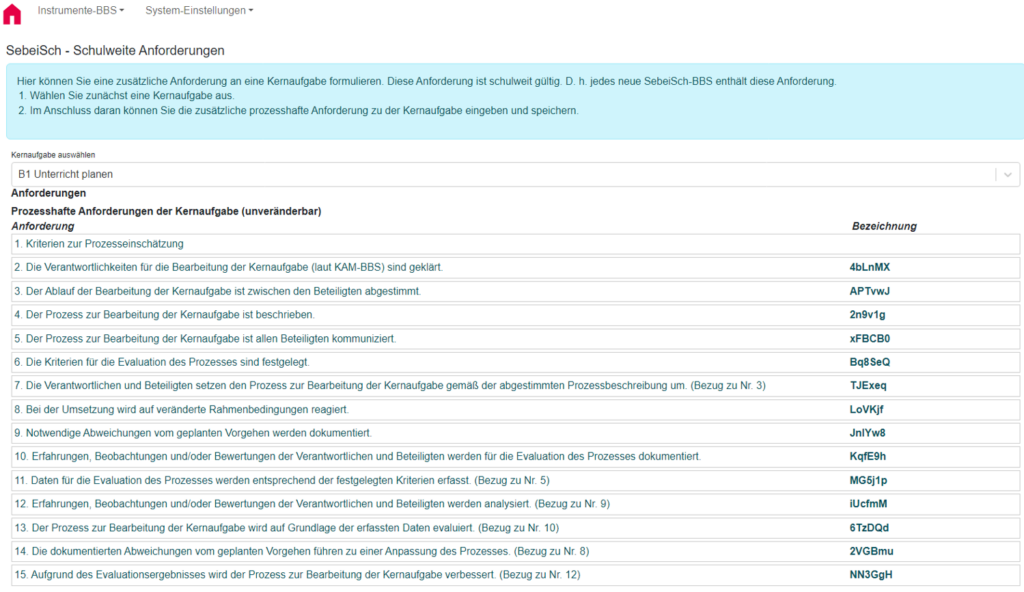Select requirement 15 about Evaluationsergebnisses
Image resolution: width=1024 pixels, height=592 pixels.
click(x=297, y=575)
